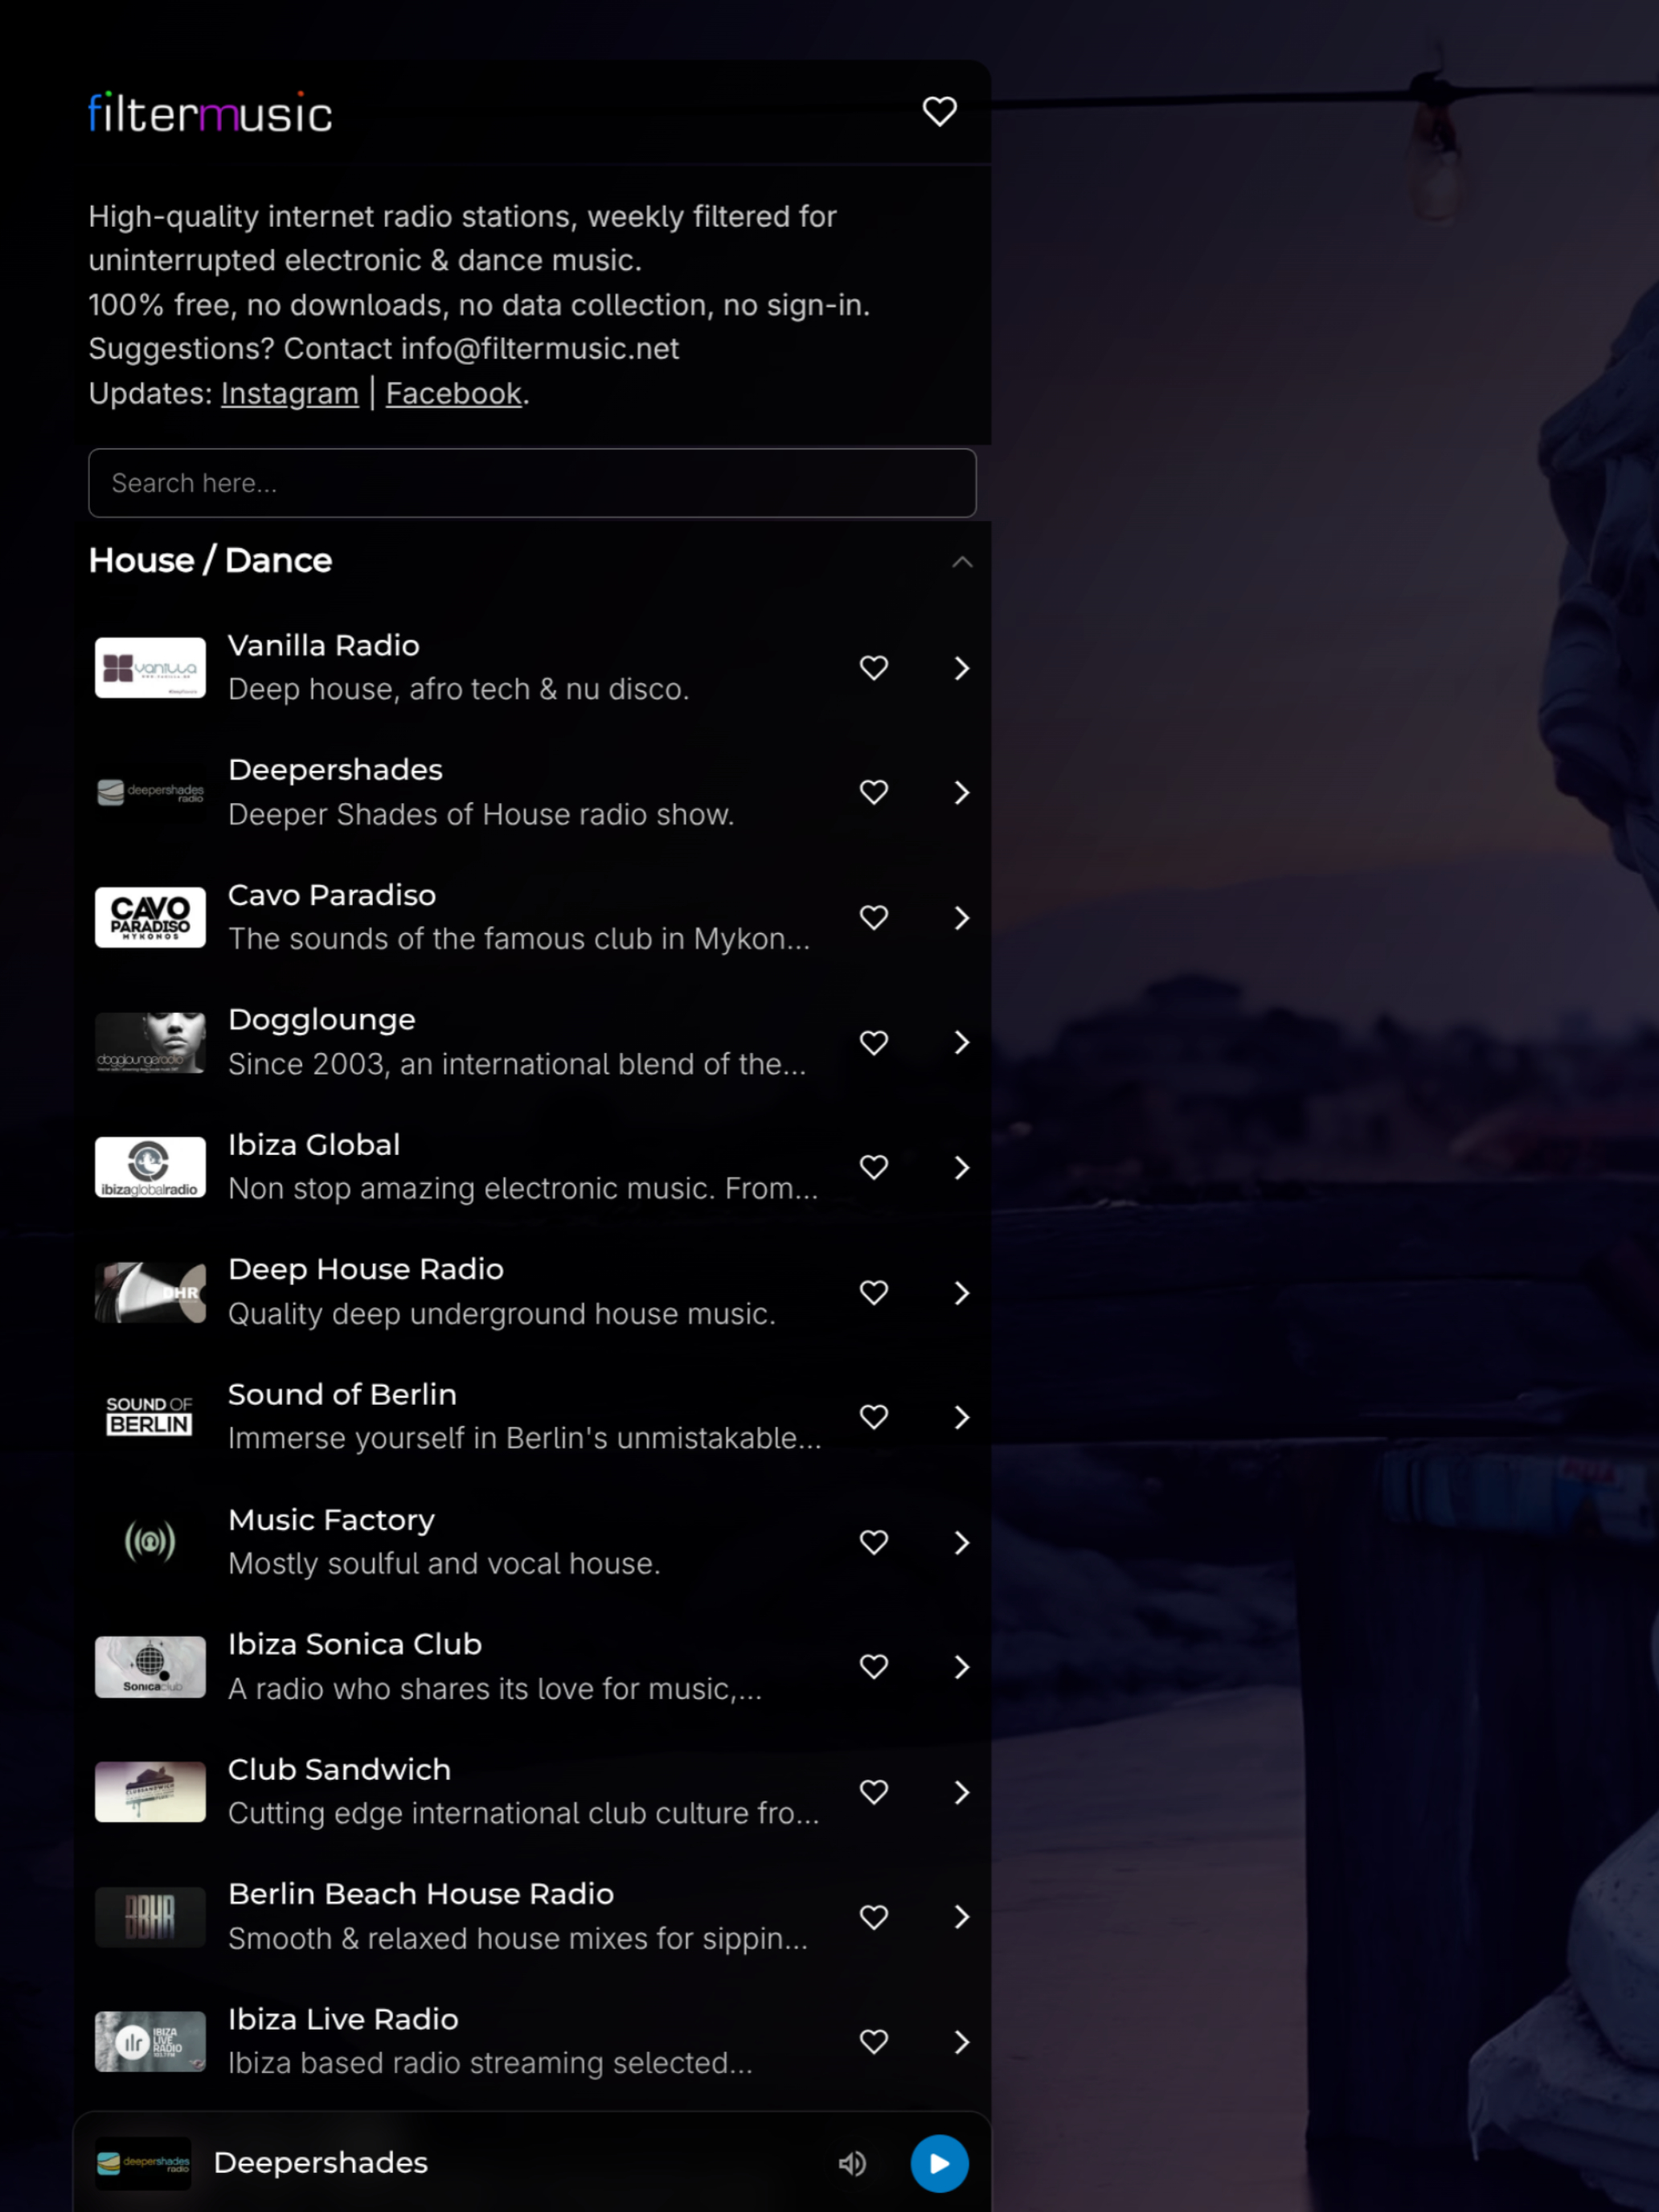Click Music Factory broadcast icon
This screenshot has width=1659, height=2212.
tap(150, 1542)
